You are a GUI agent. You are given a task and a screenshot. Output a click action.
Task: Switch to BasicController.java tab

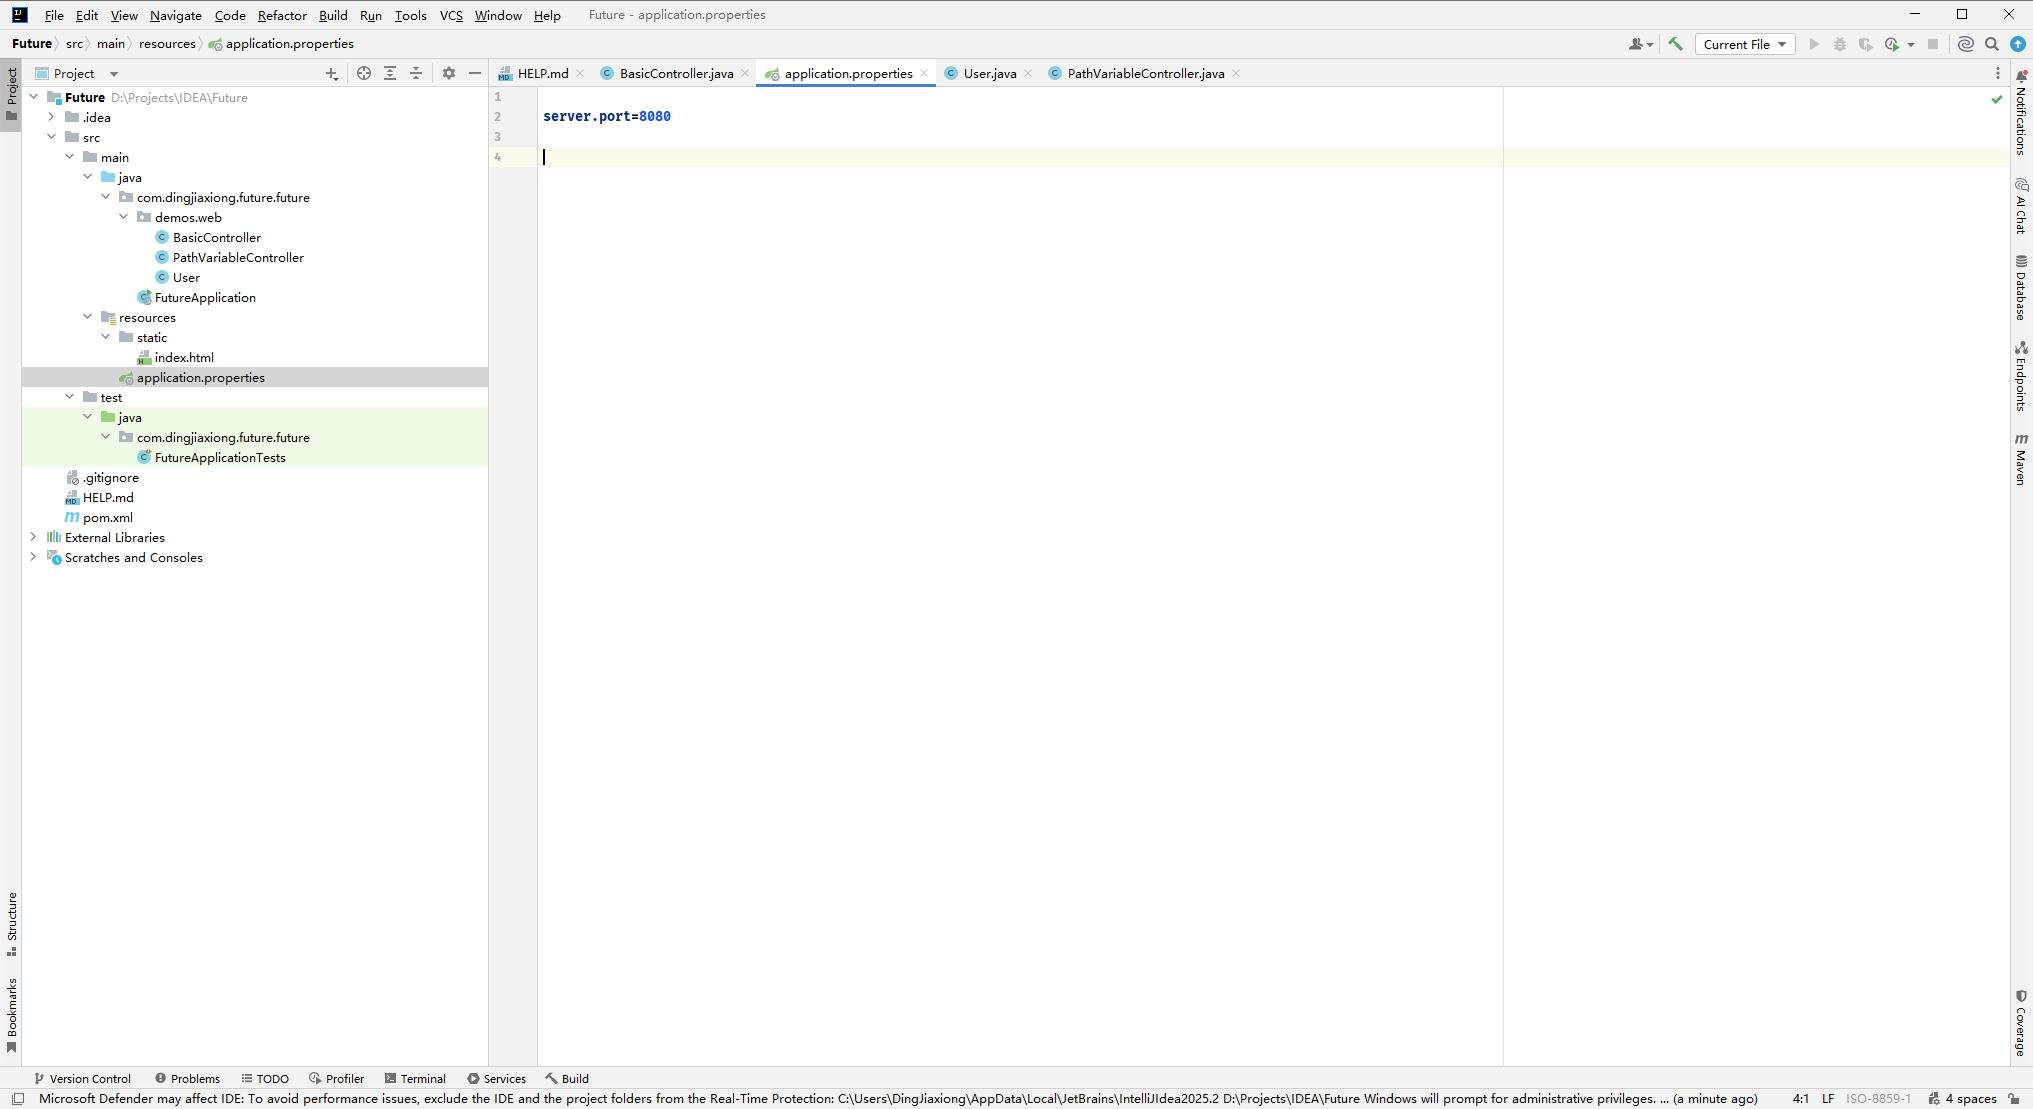coord(676,73)
